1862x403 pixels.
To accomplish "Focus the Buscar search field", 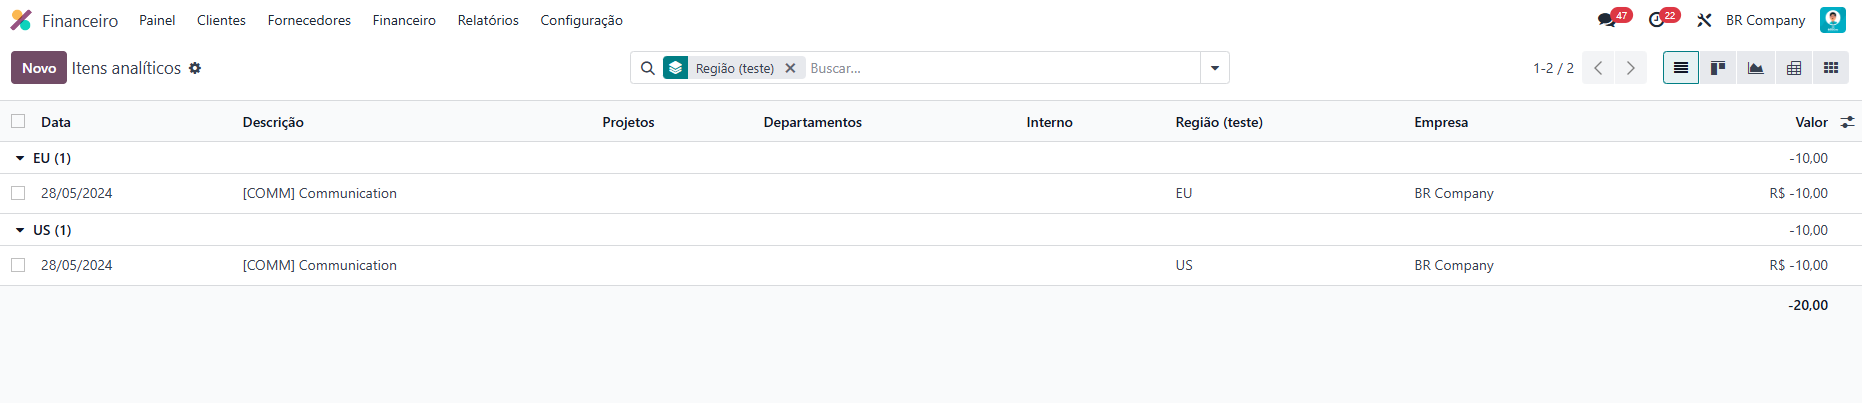I will point(1002,68).
